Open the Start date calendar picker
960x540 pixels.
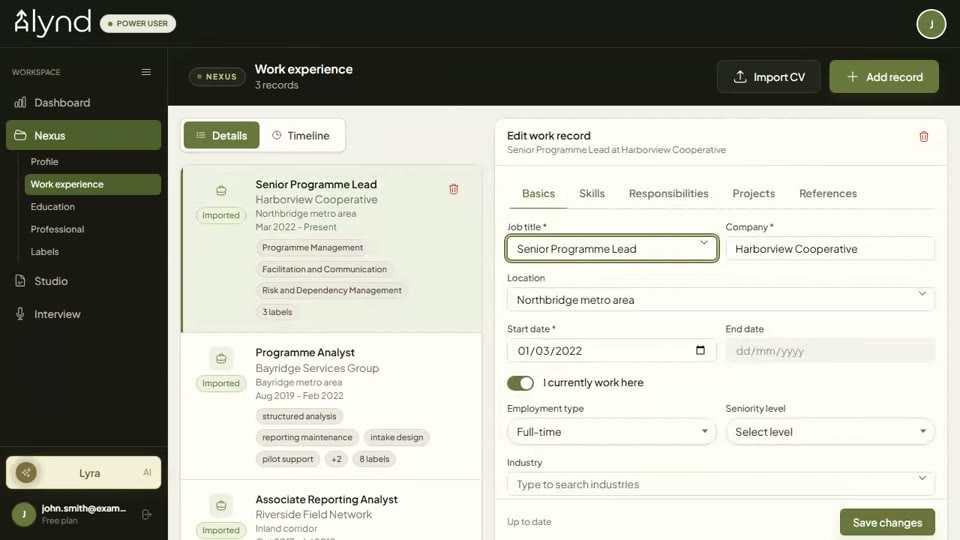tap(700, 350)
